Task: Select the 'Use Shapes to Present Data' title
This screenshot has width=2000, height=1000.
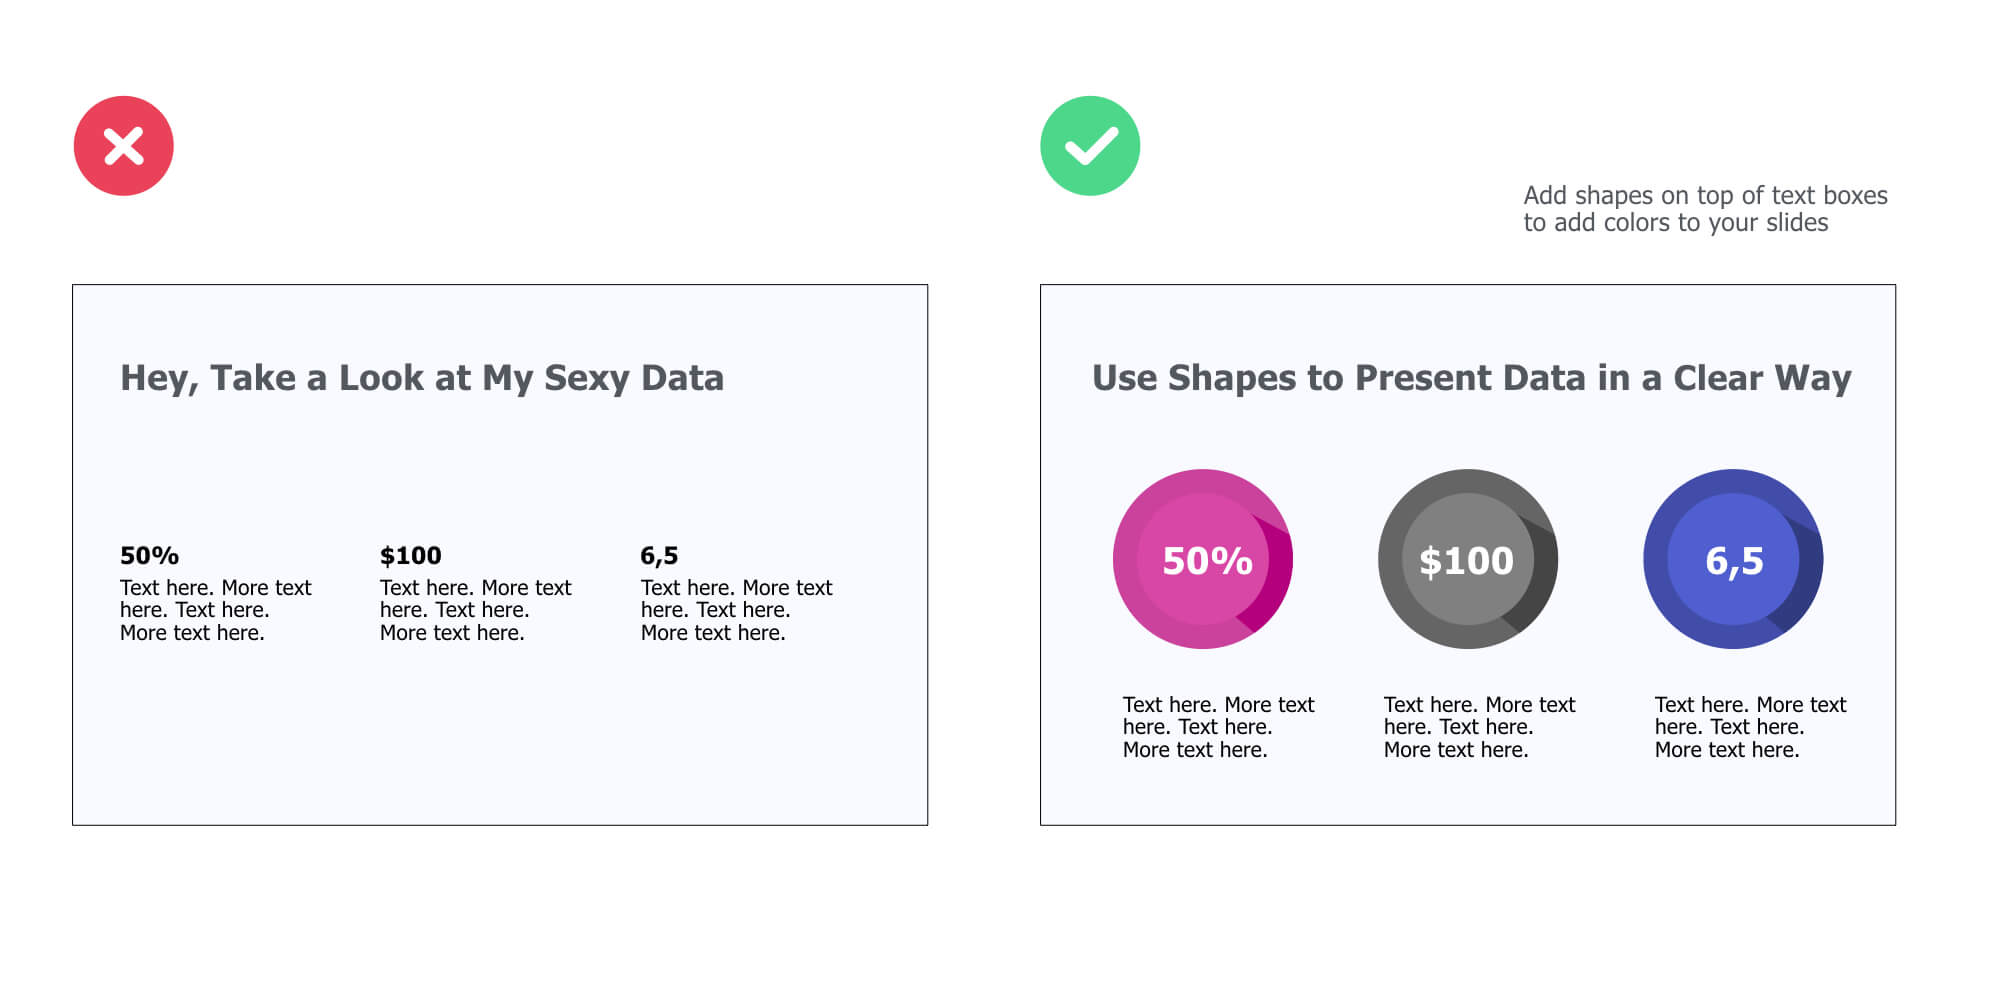Action: (x=1471, y=378)
